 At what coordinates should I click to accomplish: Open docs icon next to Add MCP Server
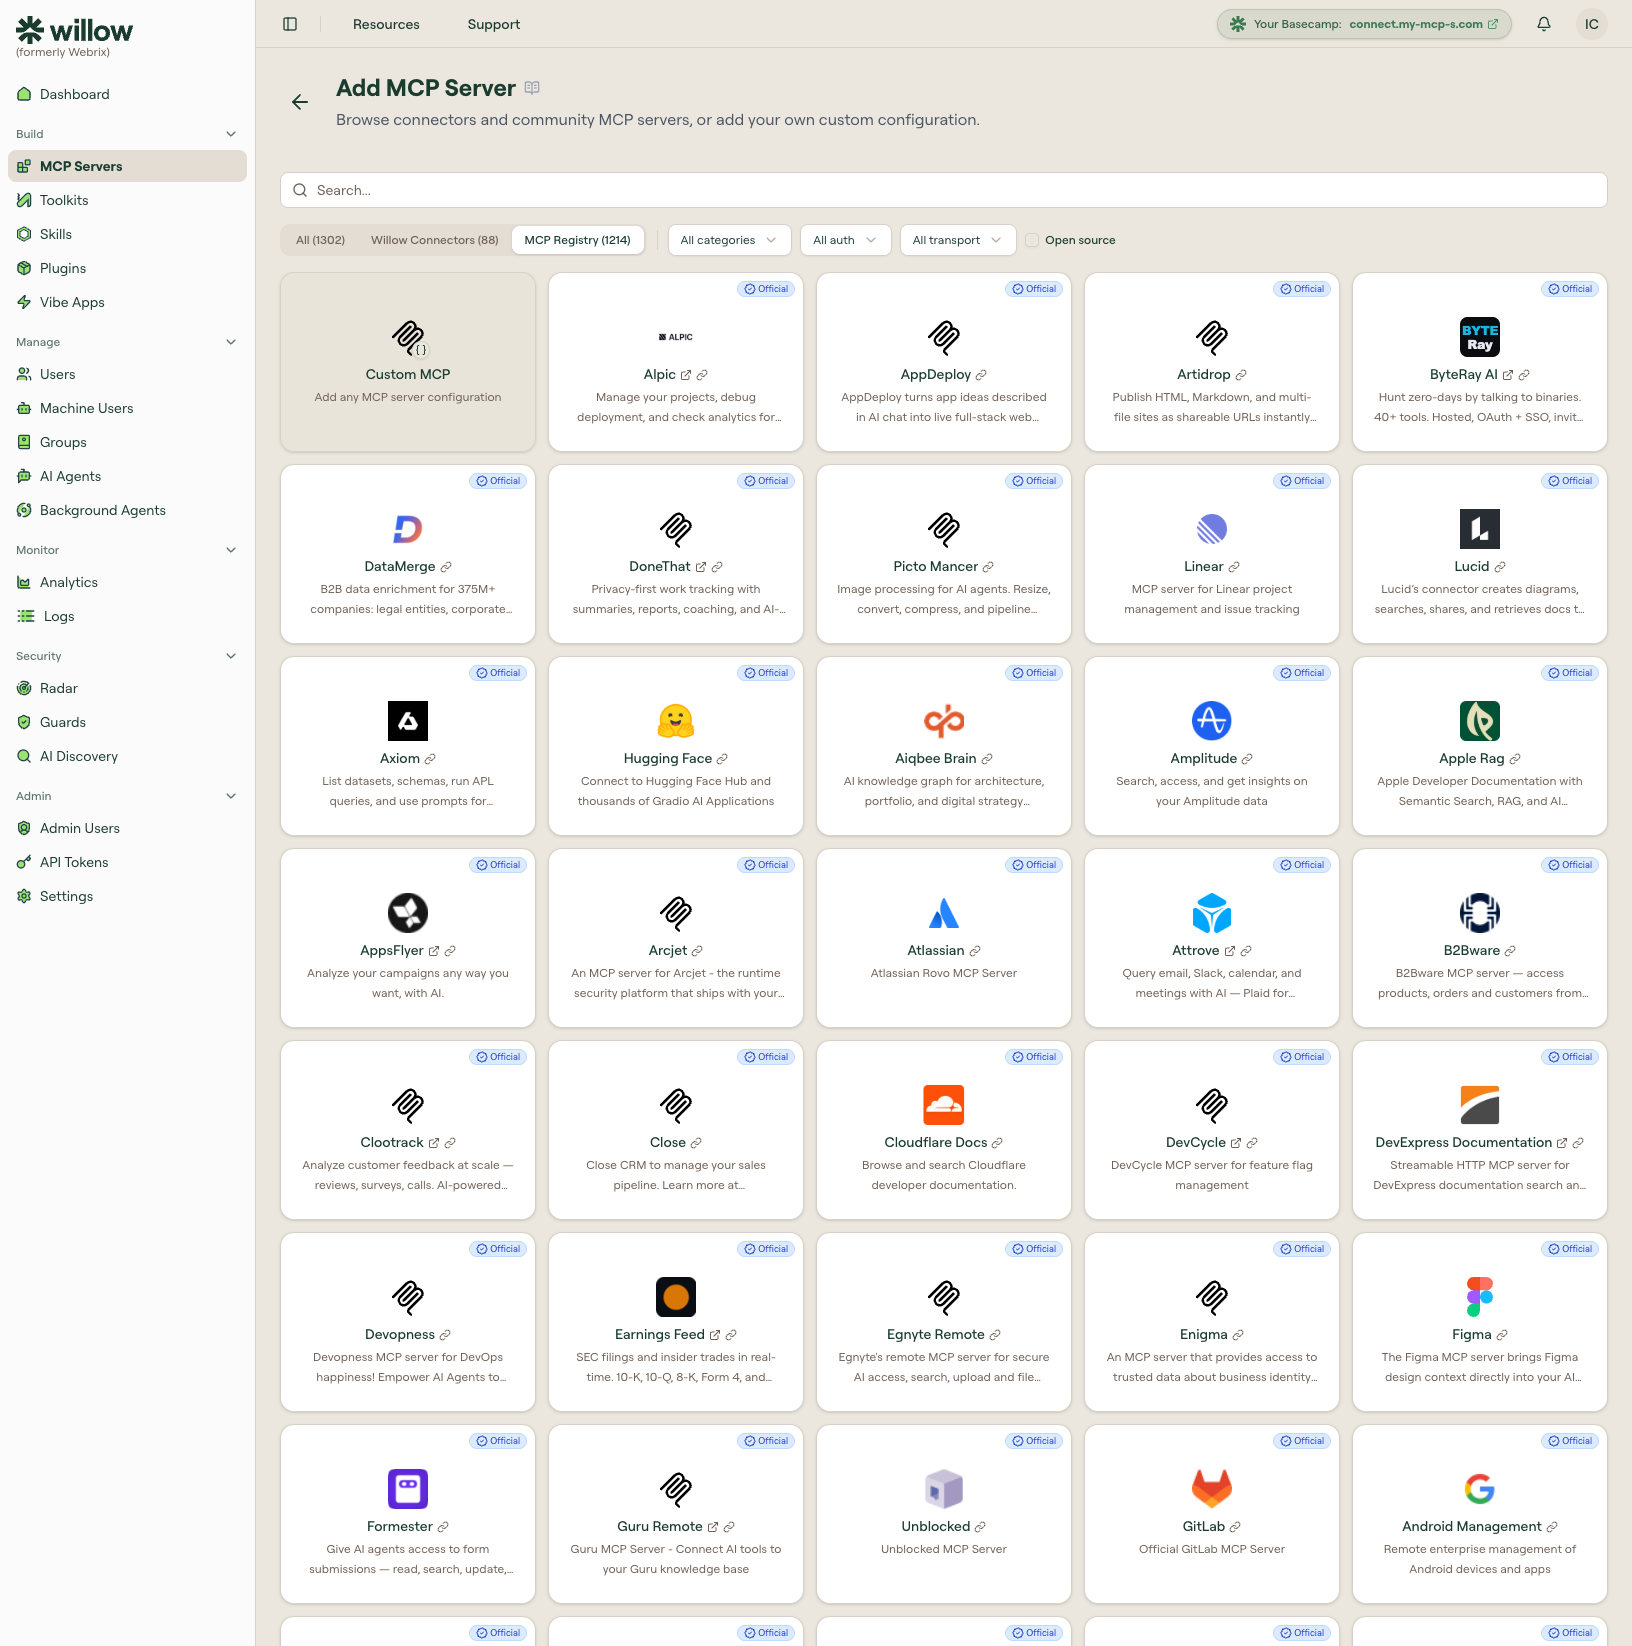pyautogui.click(x=532, y=88)
